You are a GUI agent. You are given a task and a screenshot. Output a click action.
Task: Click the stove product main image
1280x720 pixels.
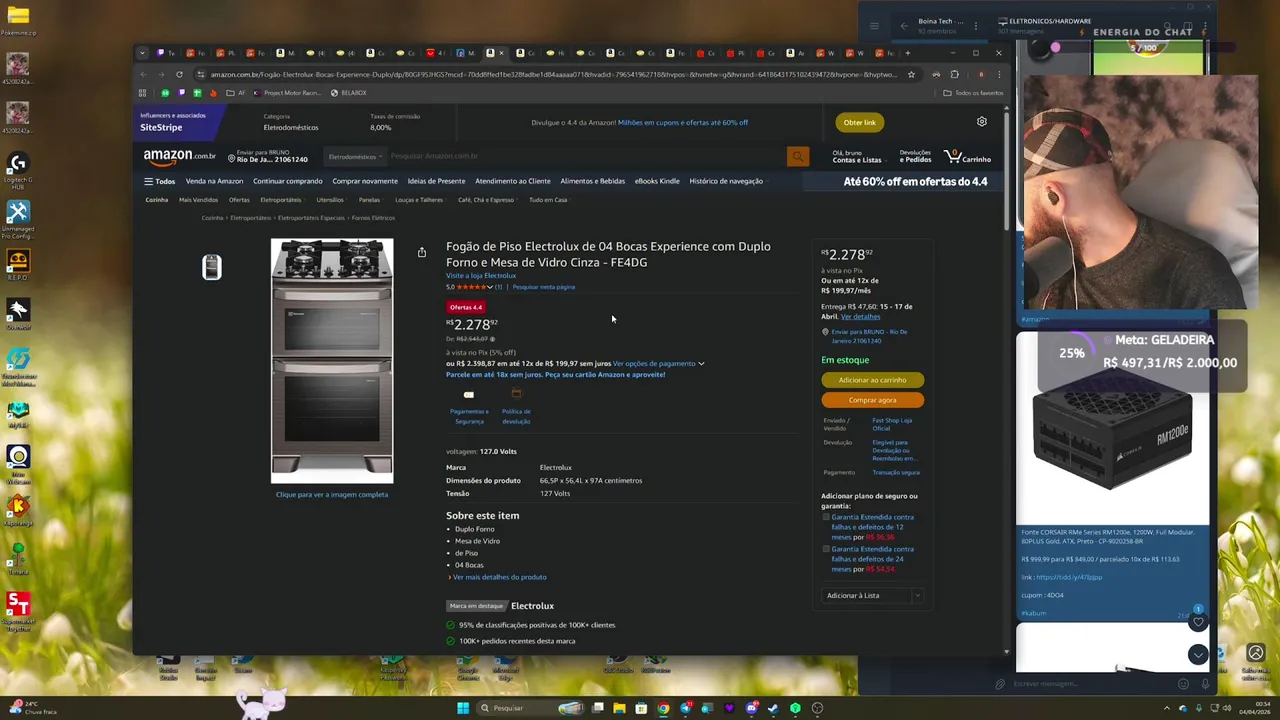[332, 360]
